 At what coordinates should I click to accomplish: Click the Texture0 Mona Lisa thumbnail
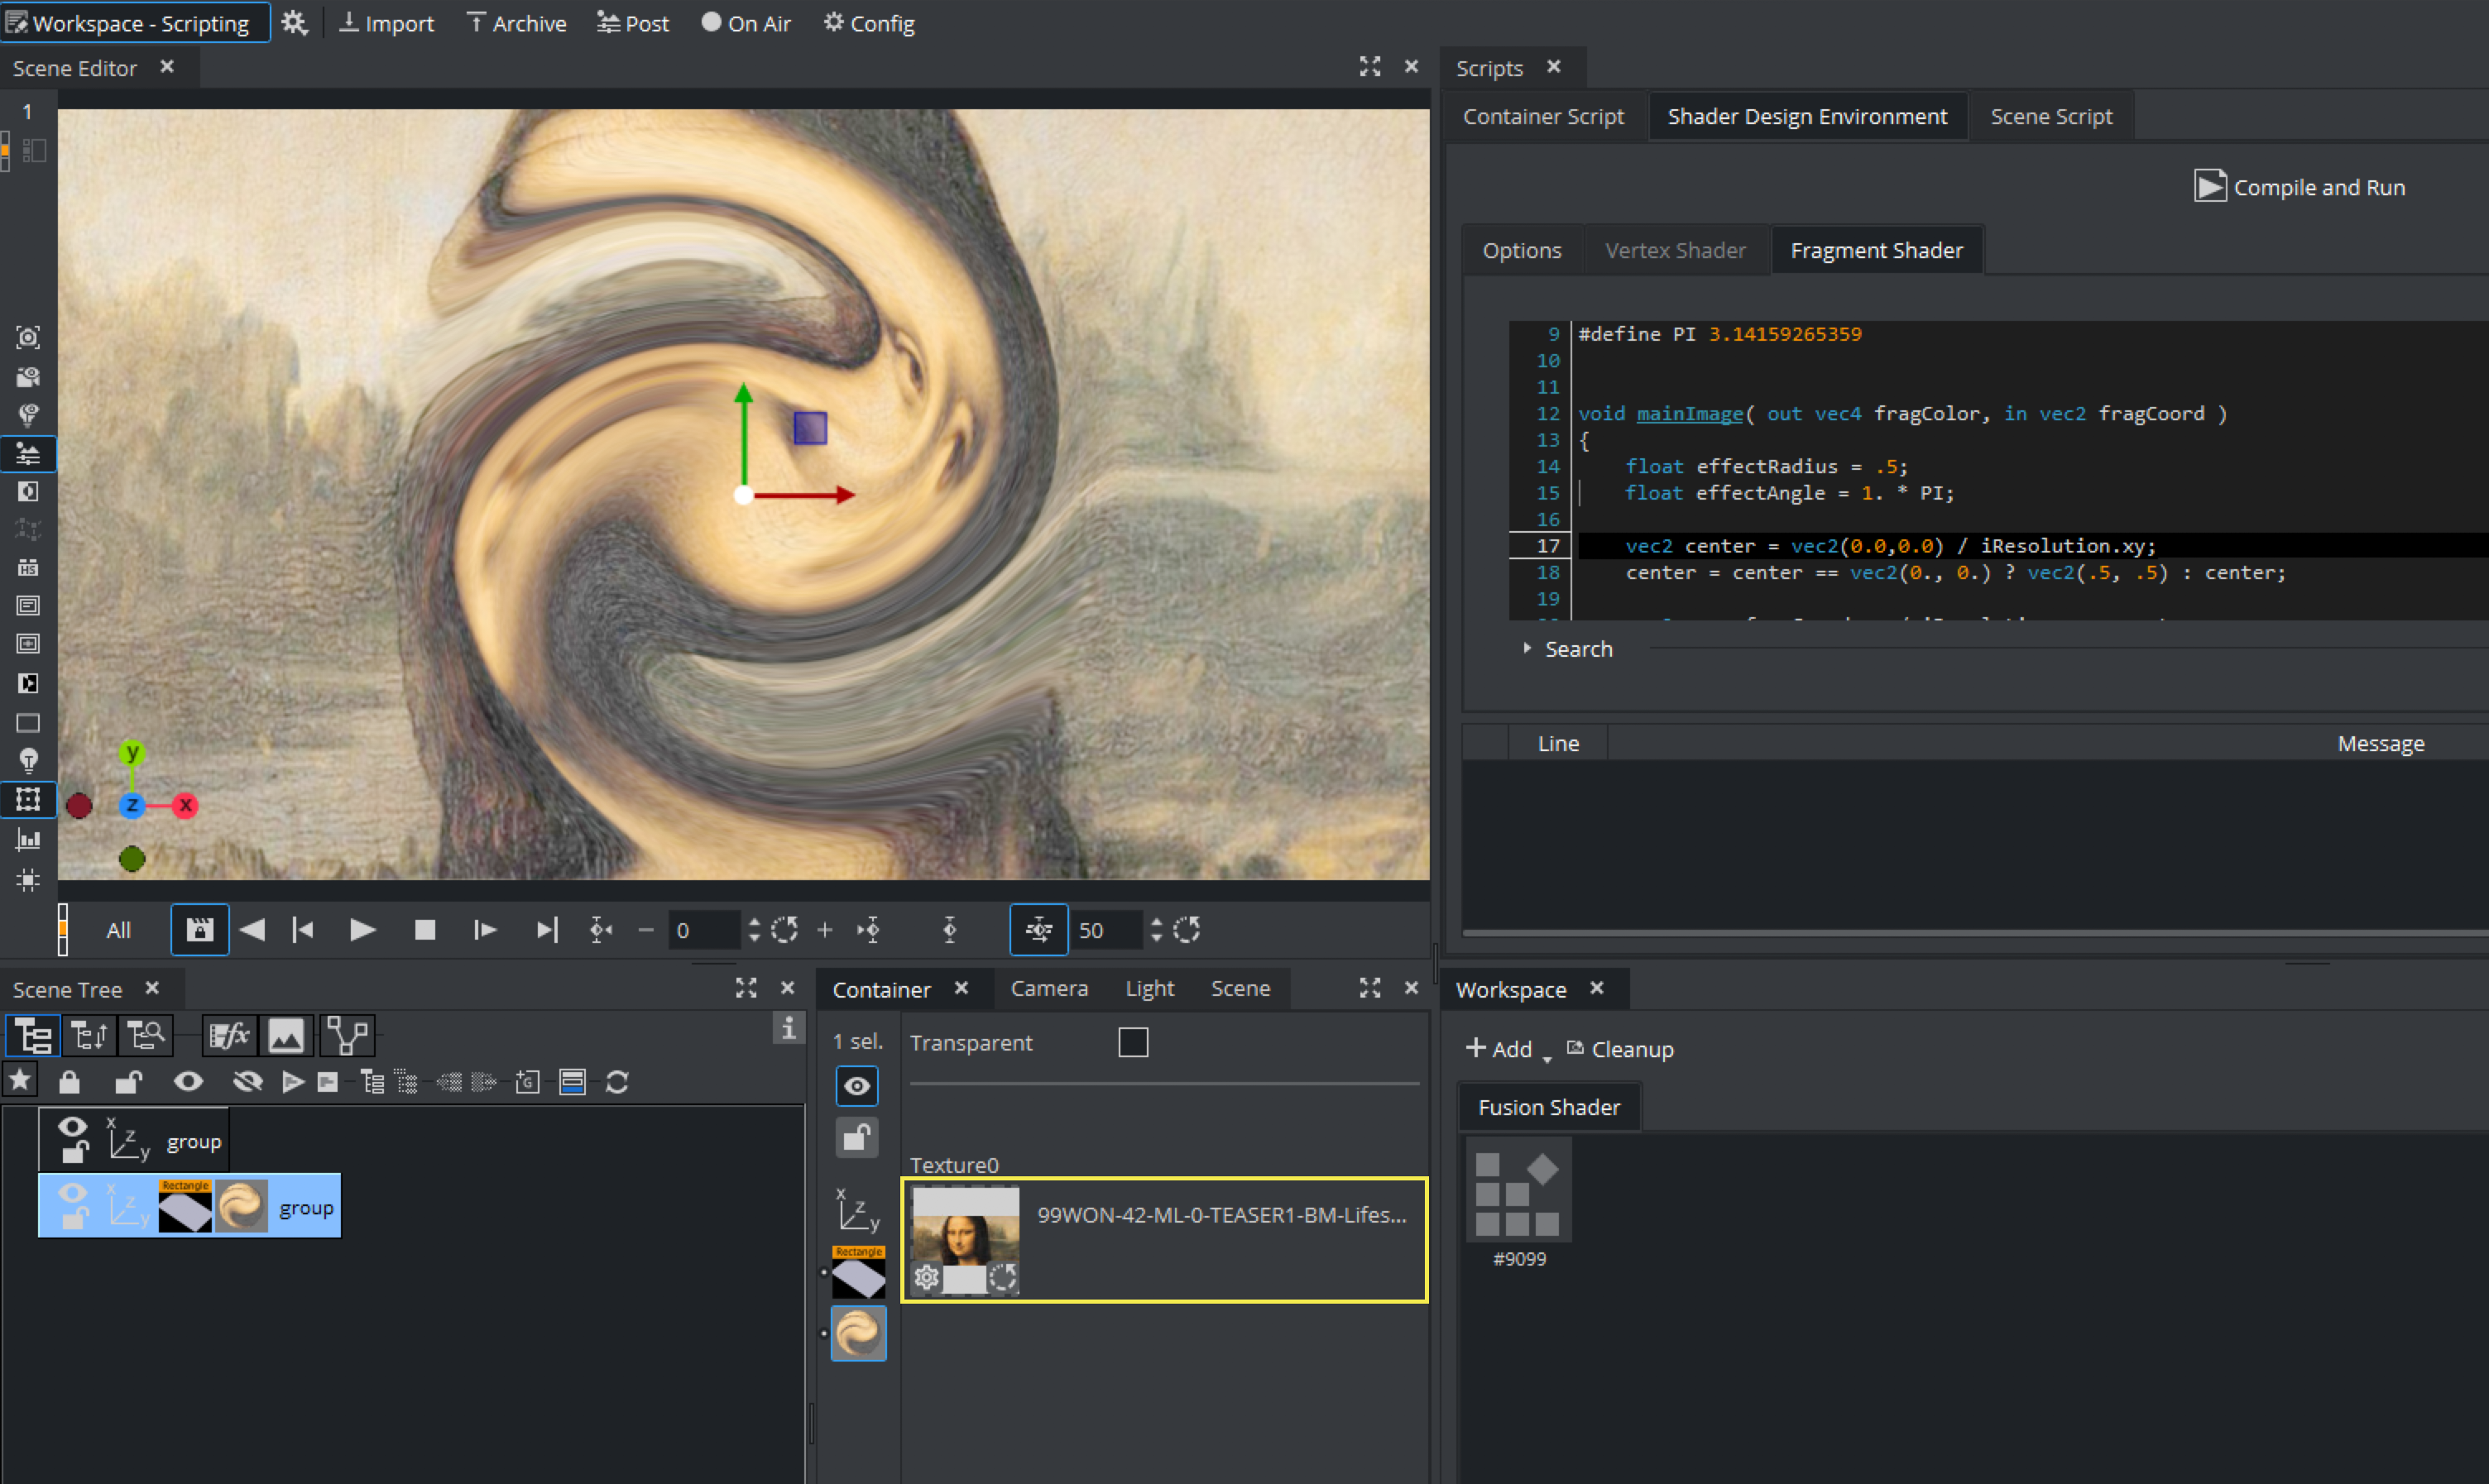coord(965,1240)
